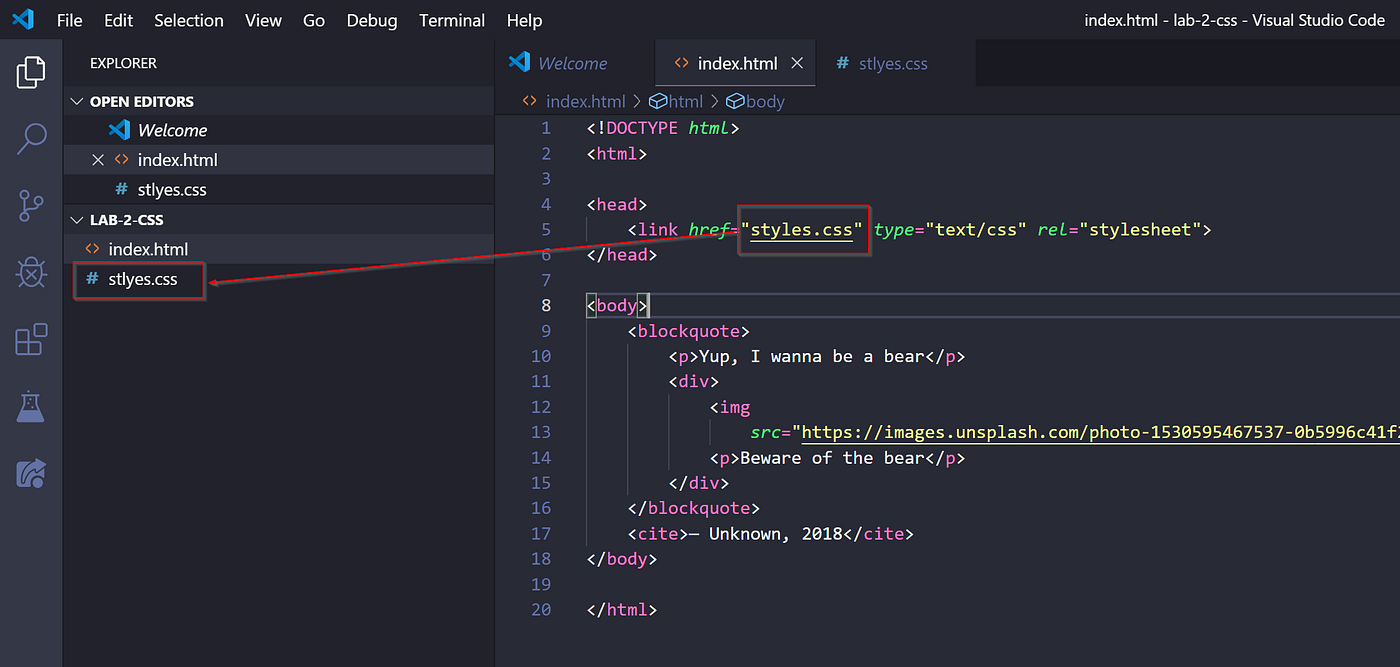The width and height of the screenshot is (1400, 667).
Task: Click the VS Code logo in title bar
Action: (22, 19)
